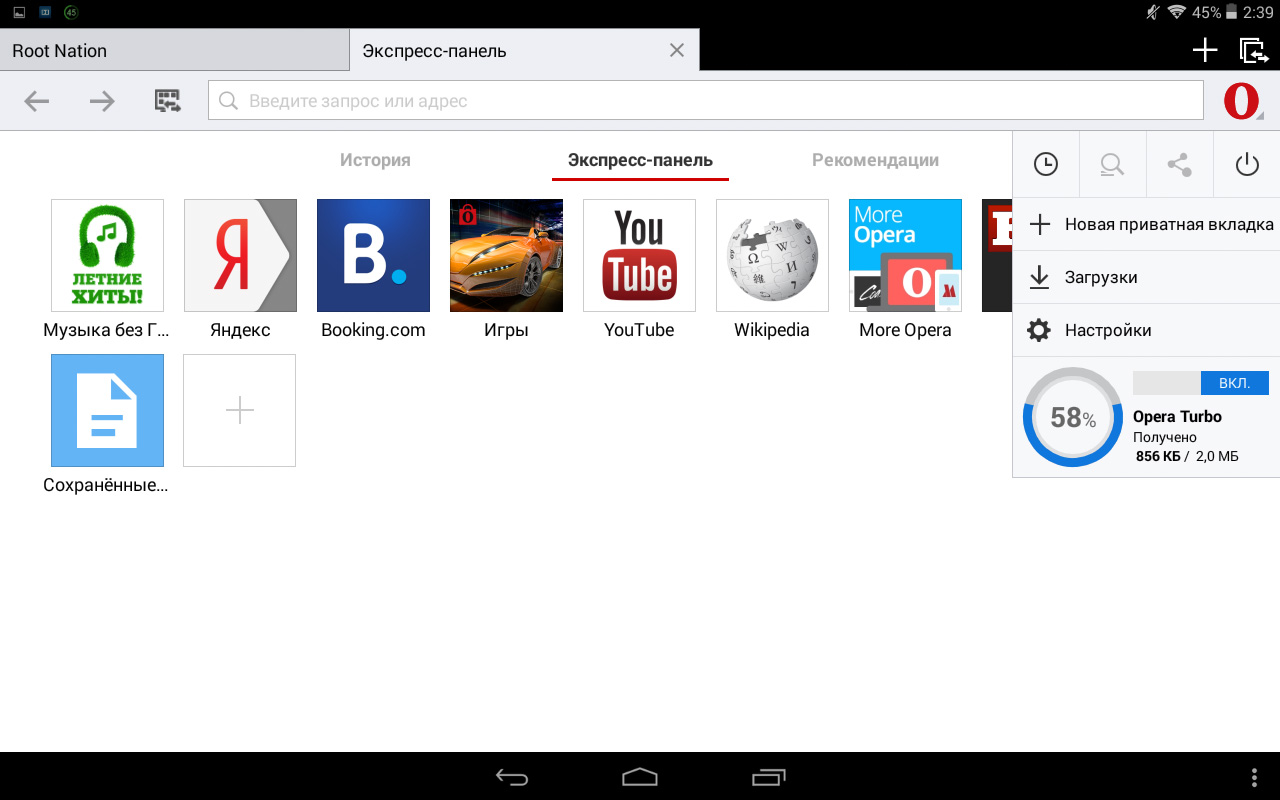Open the Сохранённые... pages tile
Screen dimensions: 1280x800
107,424
